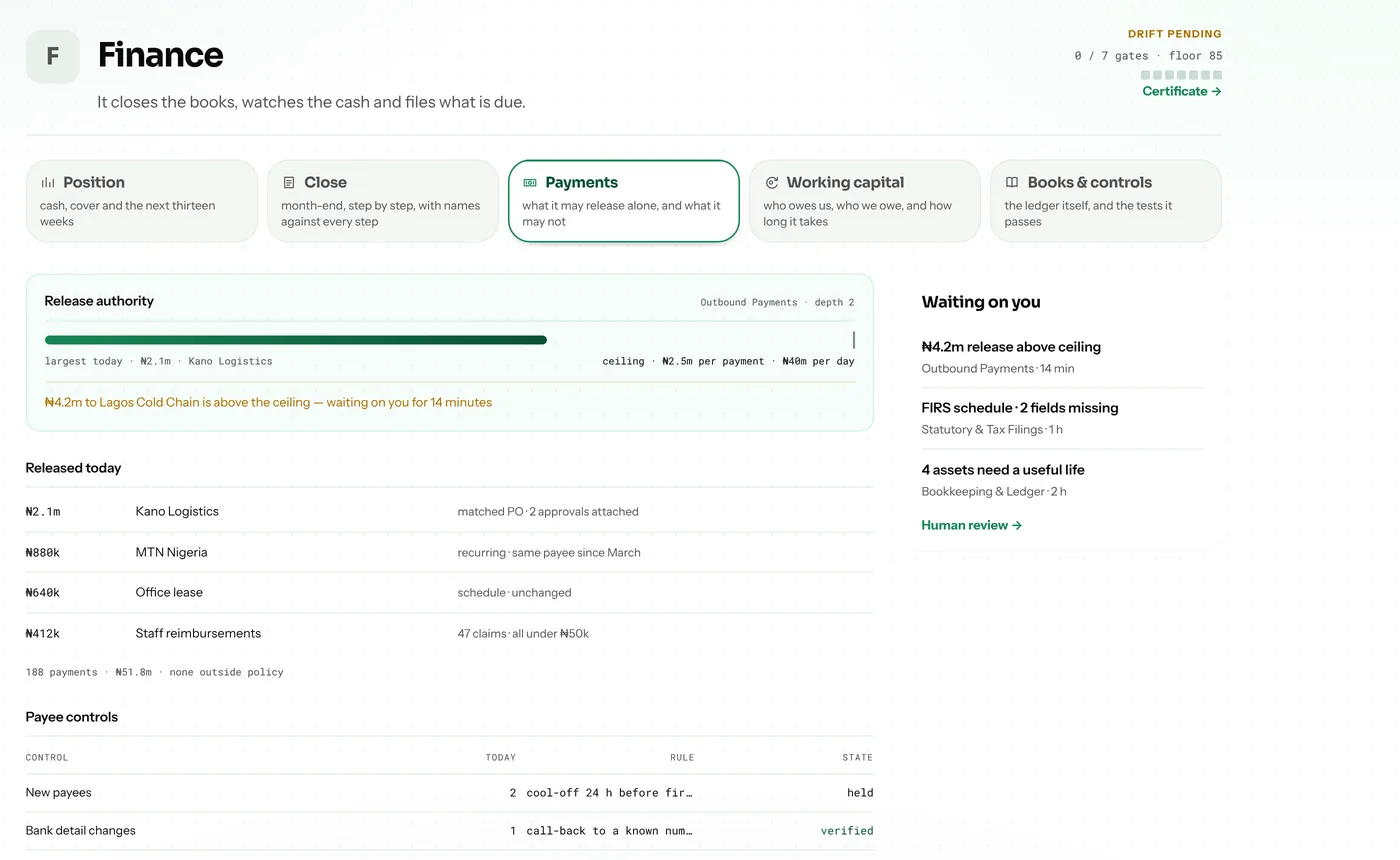Open the Position tab
The width and height of the screenshot is (1400, 860).
click(142, 201)
